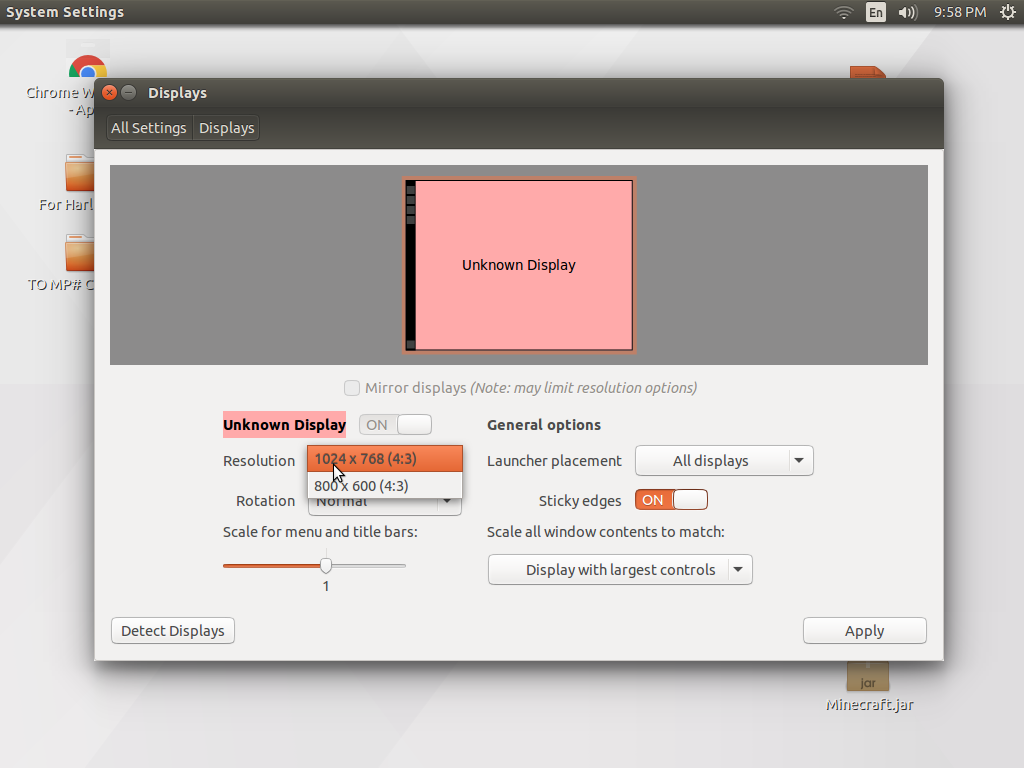
Task: Go back to All Settings
Action: coord(149,128)
